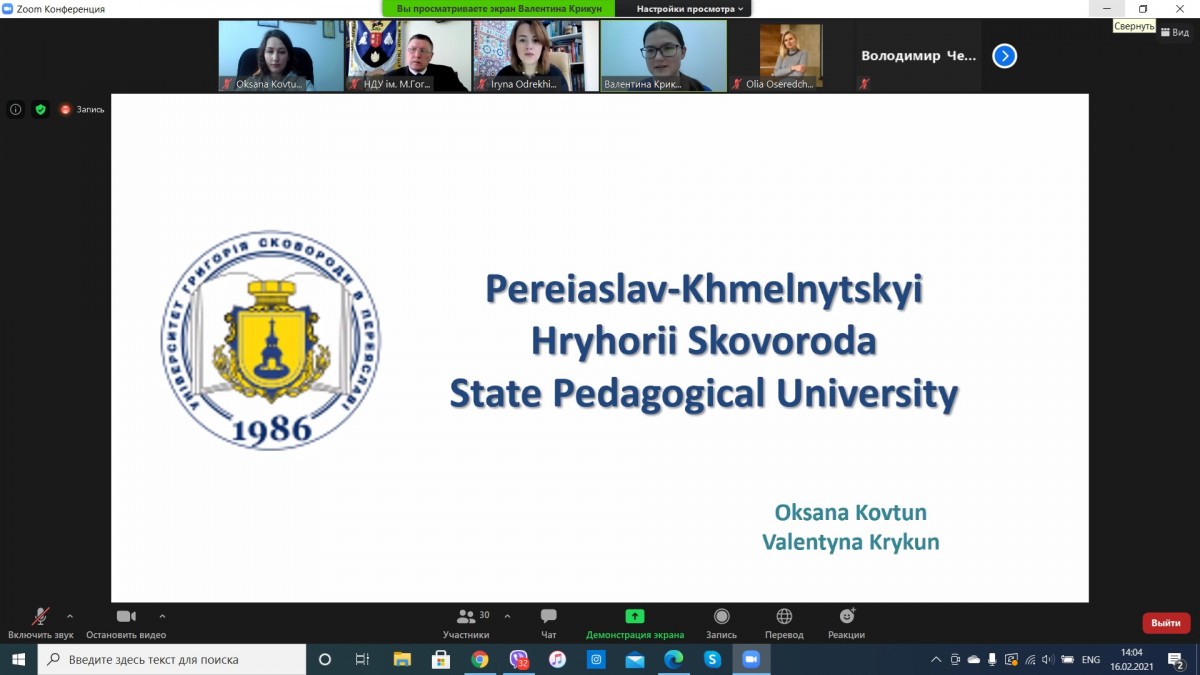
Task: Click the green encryption shield icon
Action: pyautogui.click(x=41, y=109)
